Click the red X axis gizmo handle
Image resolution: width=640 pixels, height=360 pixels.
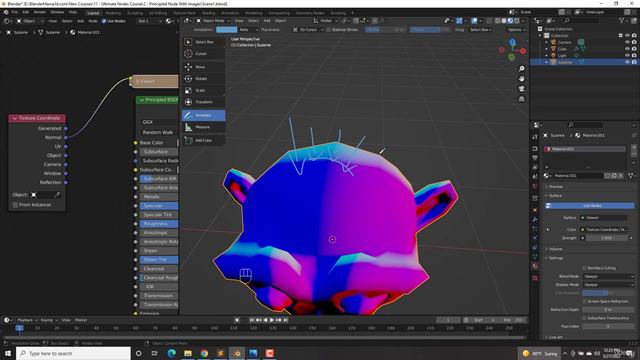(x=523, y=51)
